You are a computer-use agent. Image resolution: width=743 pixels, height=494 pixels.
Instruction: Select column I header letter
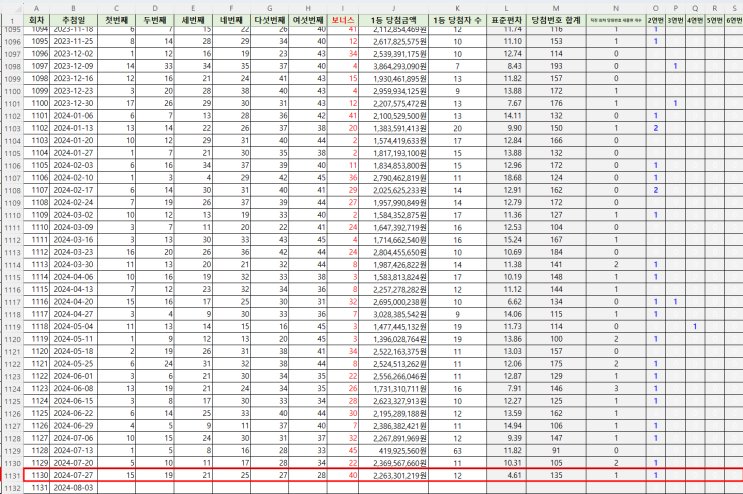[343, 8]
